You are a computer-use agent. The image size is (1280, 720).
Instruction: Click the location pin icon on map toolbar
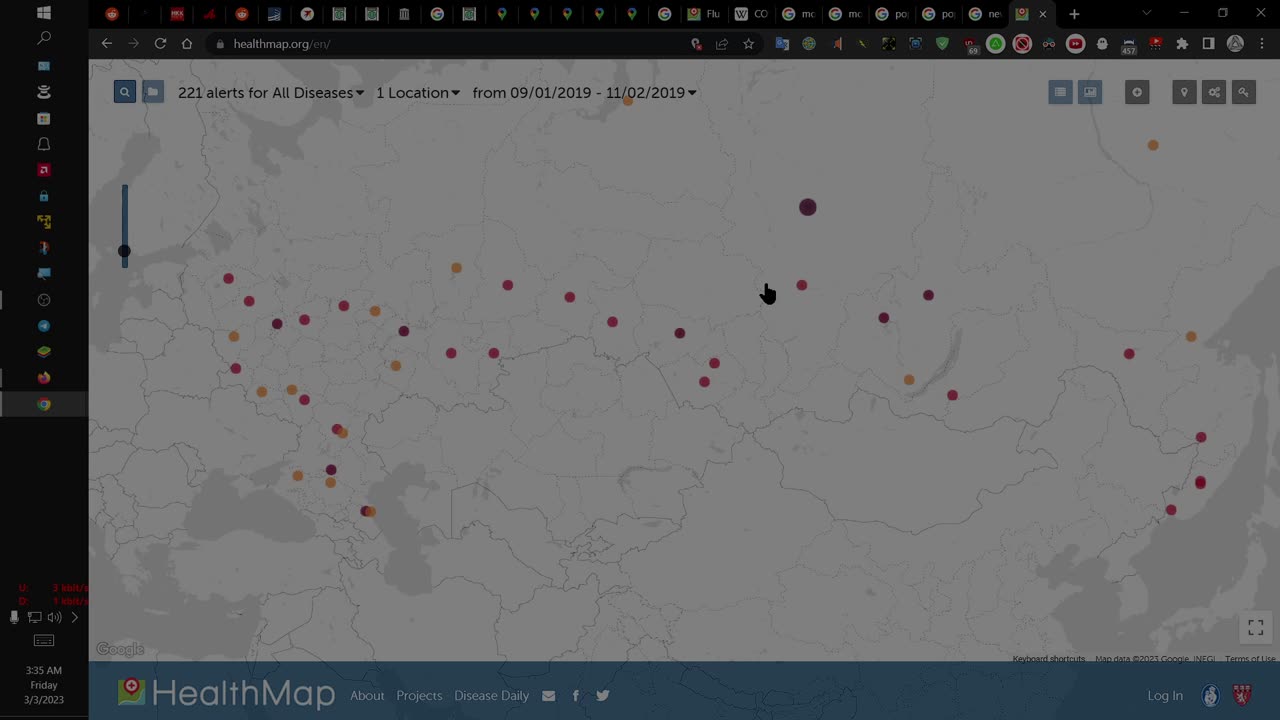(x=1184, y=92)
